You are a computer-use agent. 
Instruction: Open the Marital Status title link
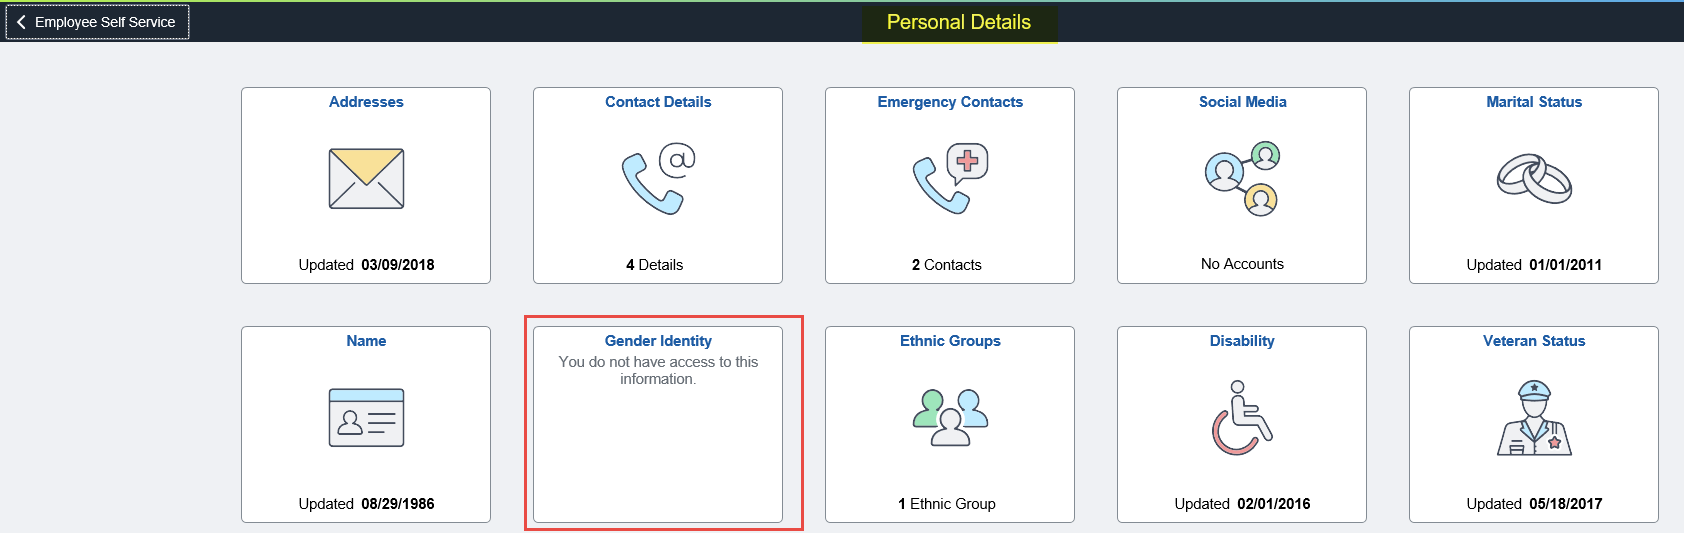[x=1534, y=102]
